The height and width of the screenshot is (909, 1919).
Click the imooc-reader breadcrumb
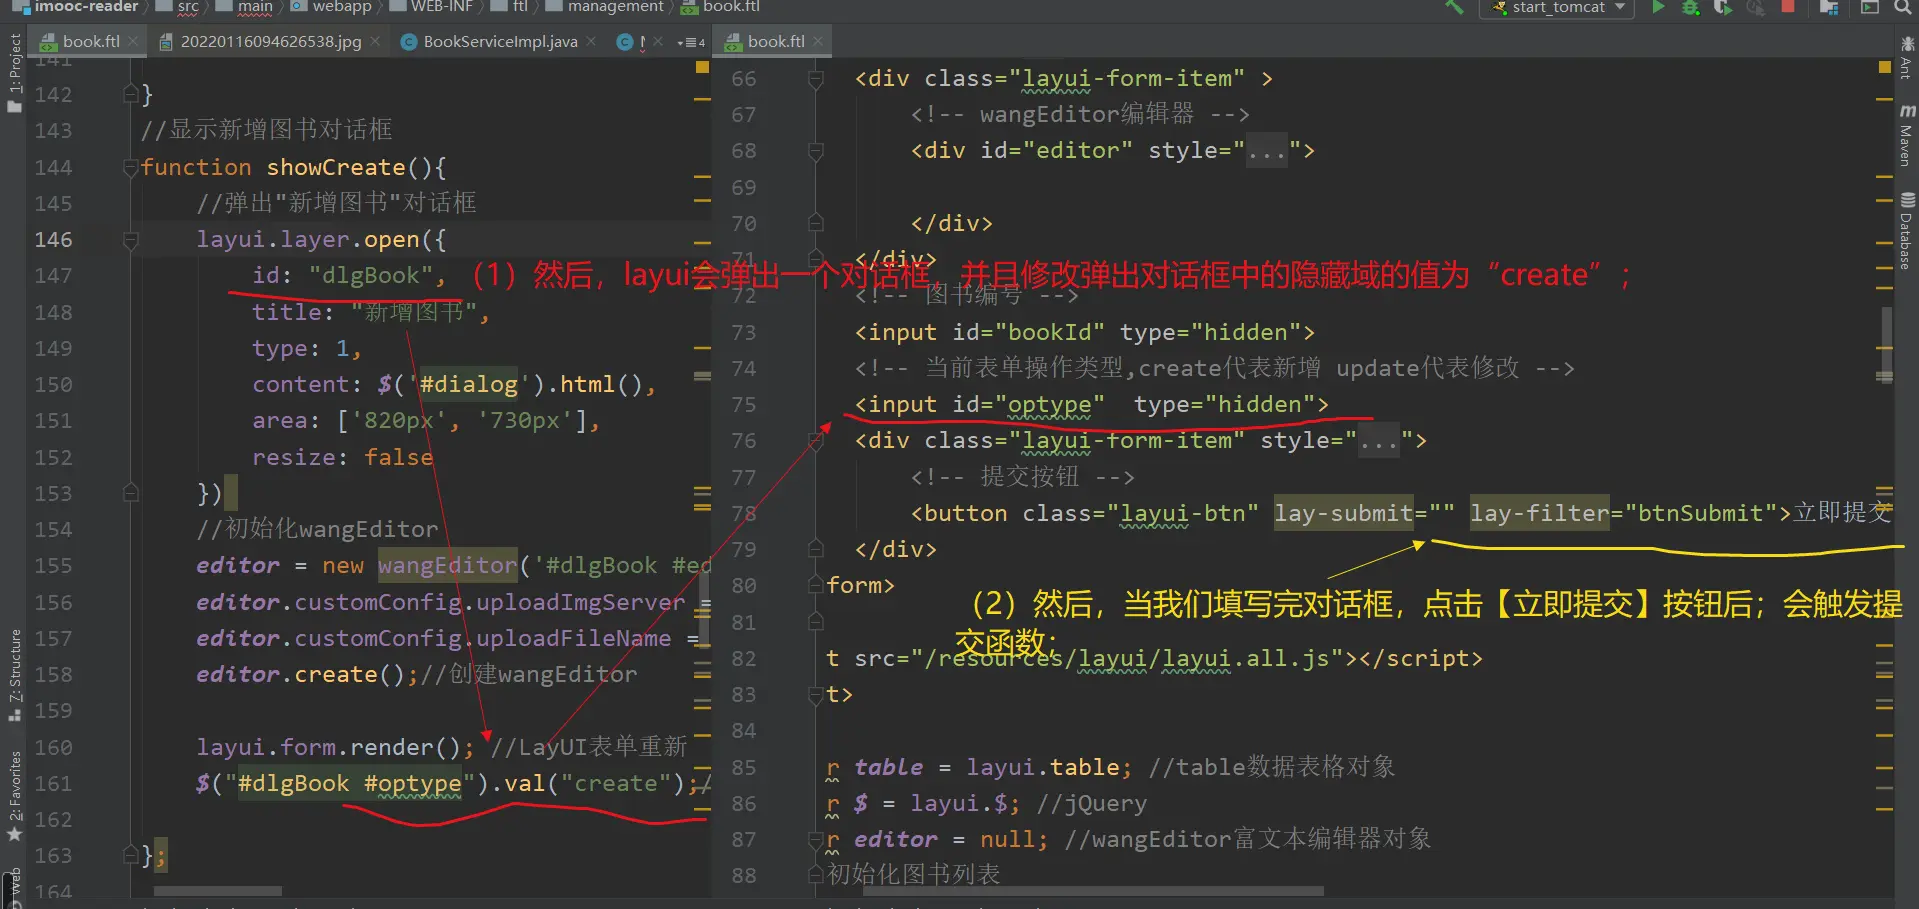[x=76, y=7]
